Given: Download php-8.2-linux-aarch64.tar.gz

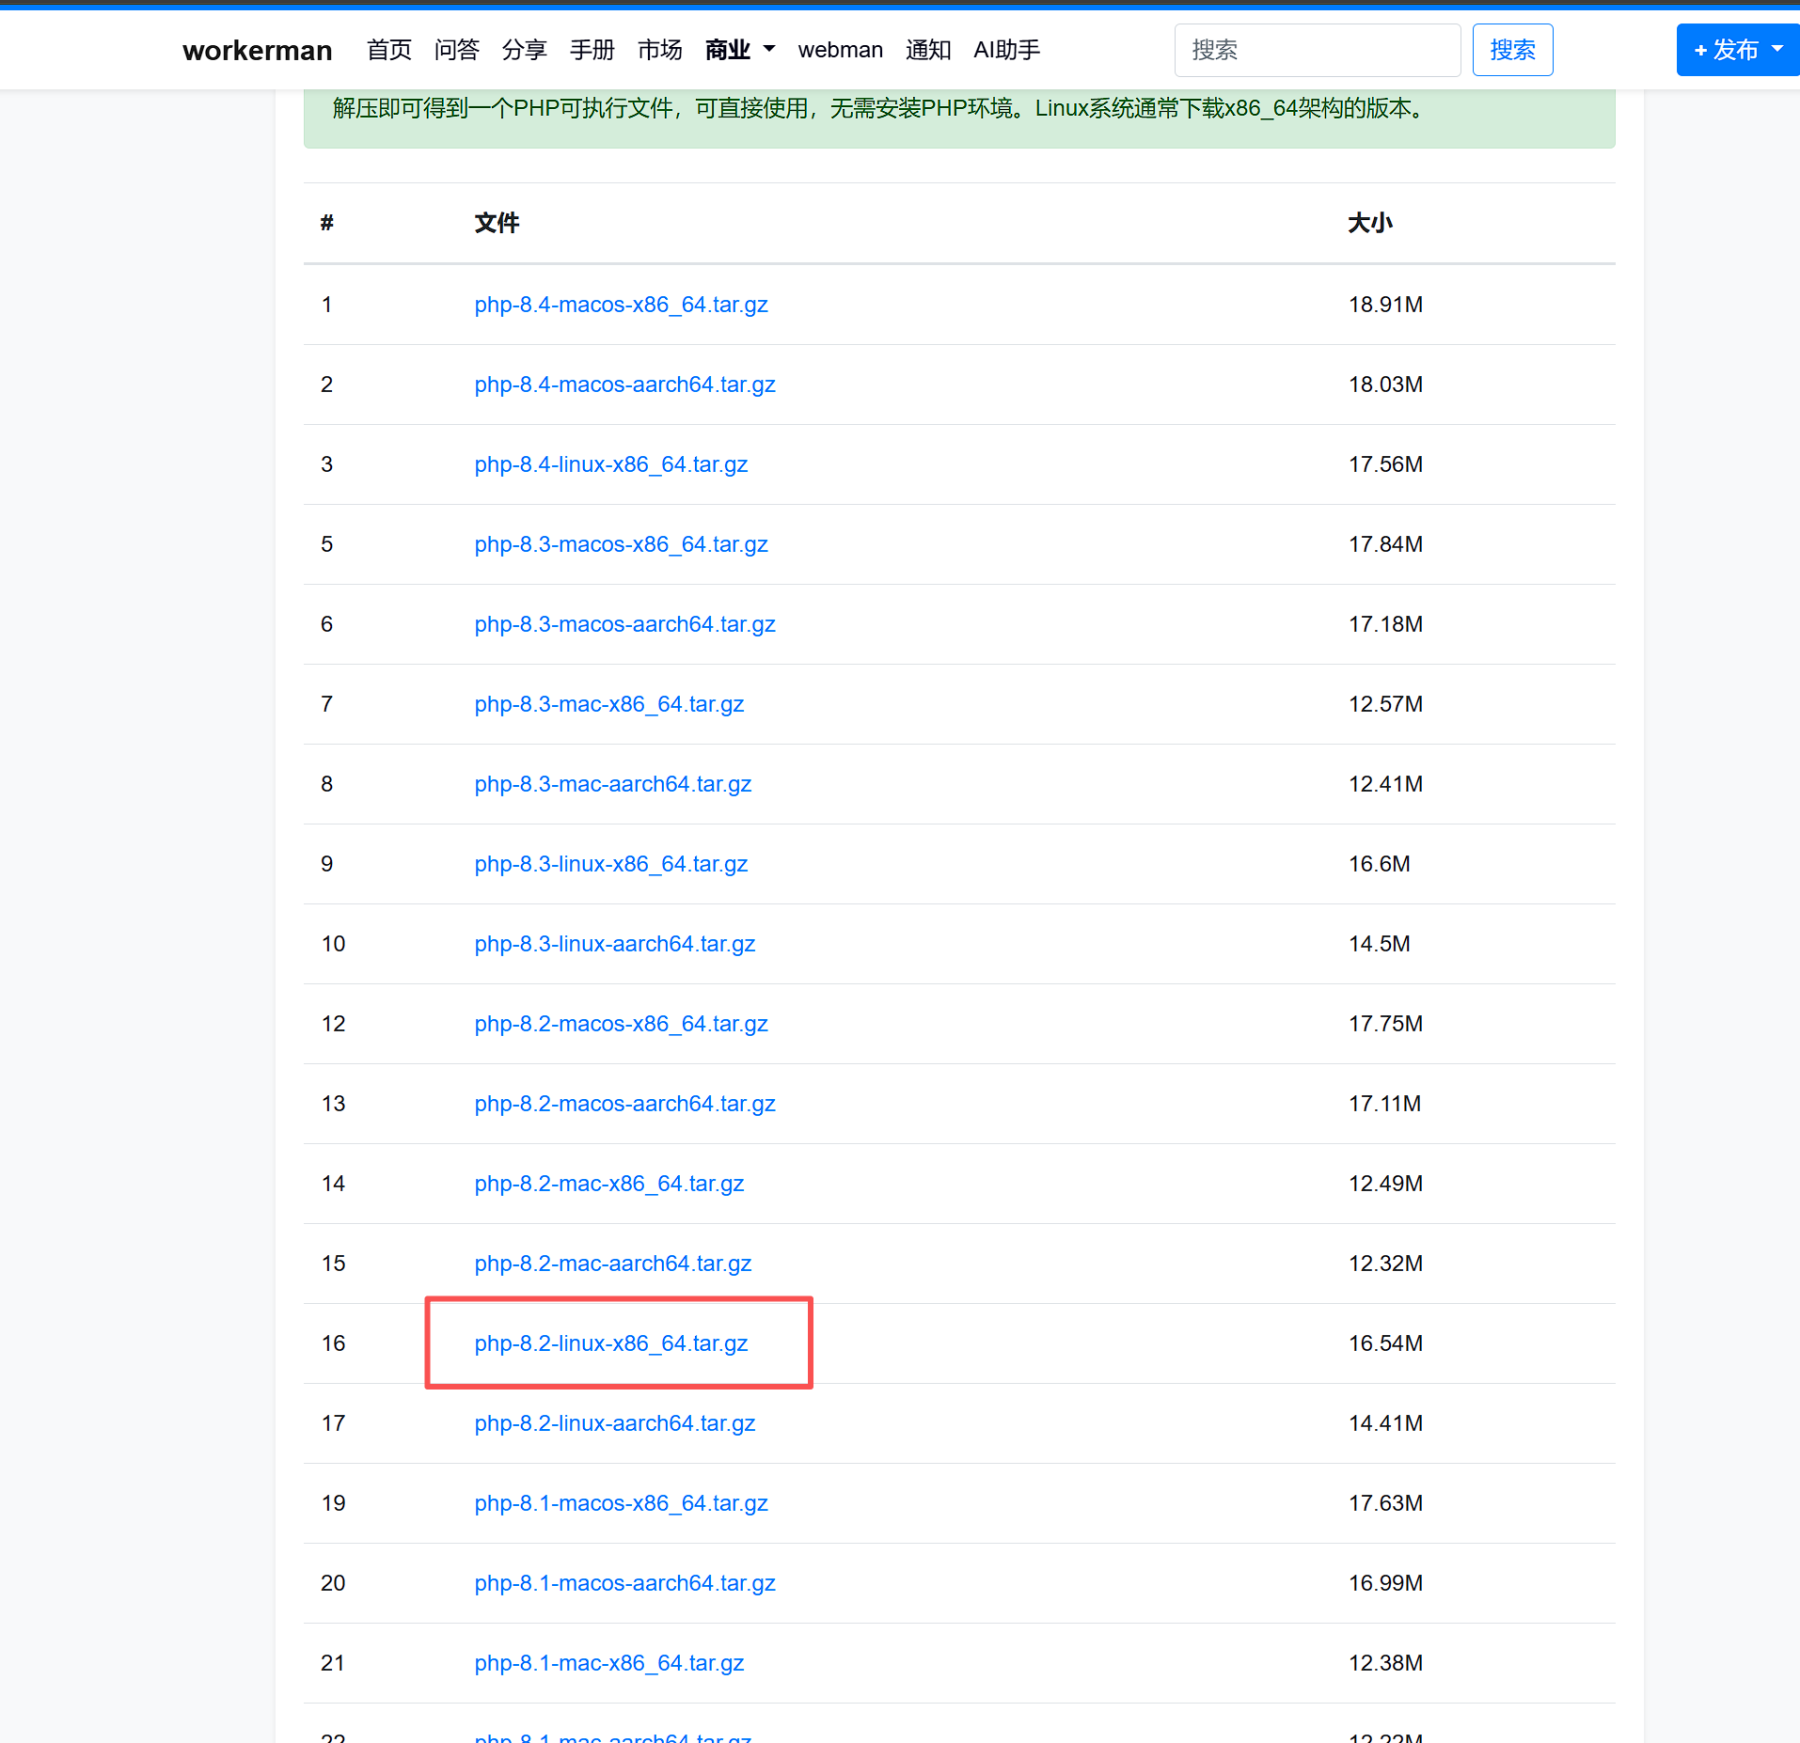Looking at the screenshot, I should pos(614,1424).
